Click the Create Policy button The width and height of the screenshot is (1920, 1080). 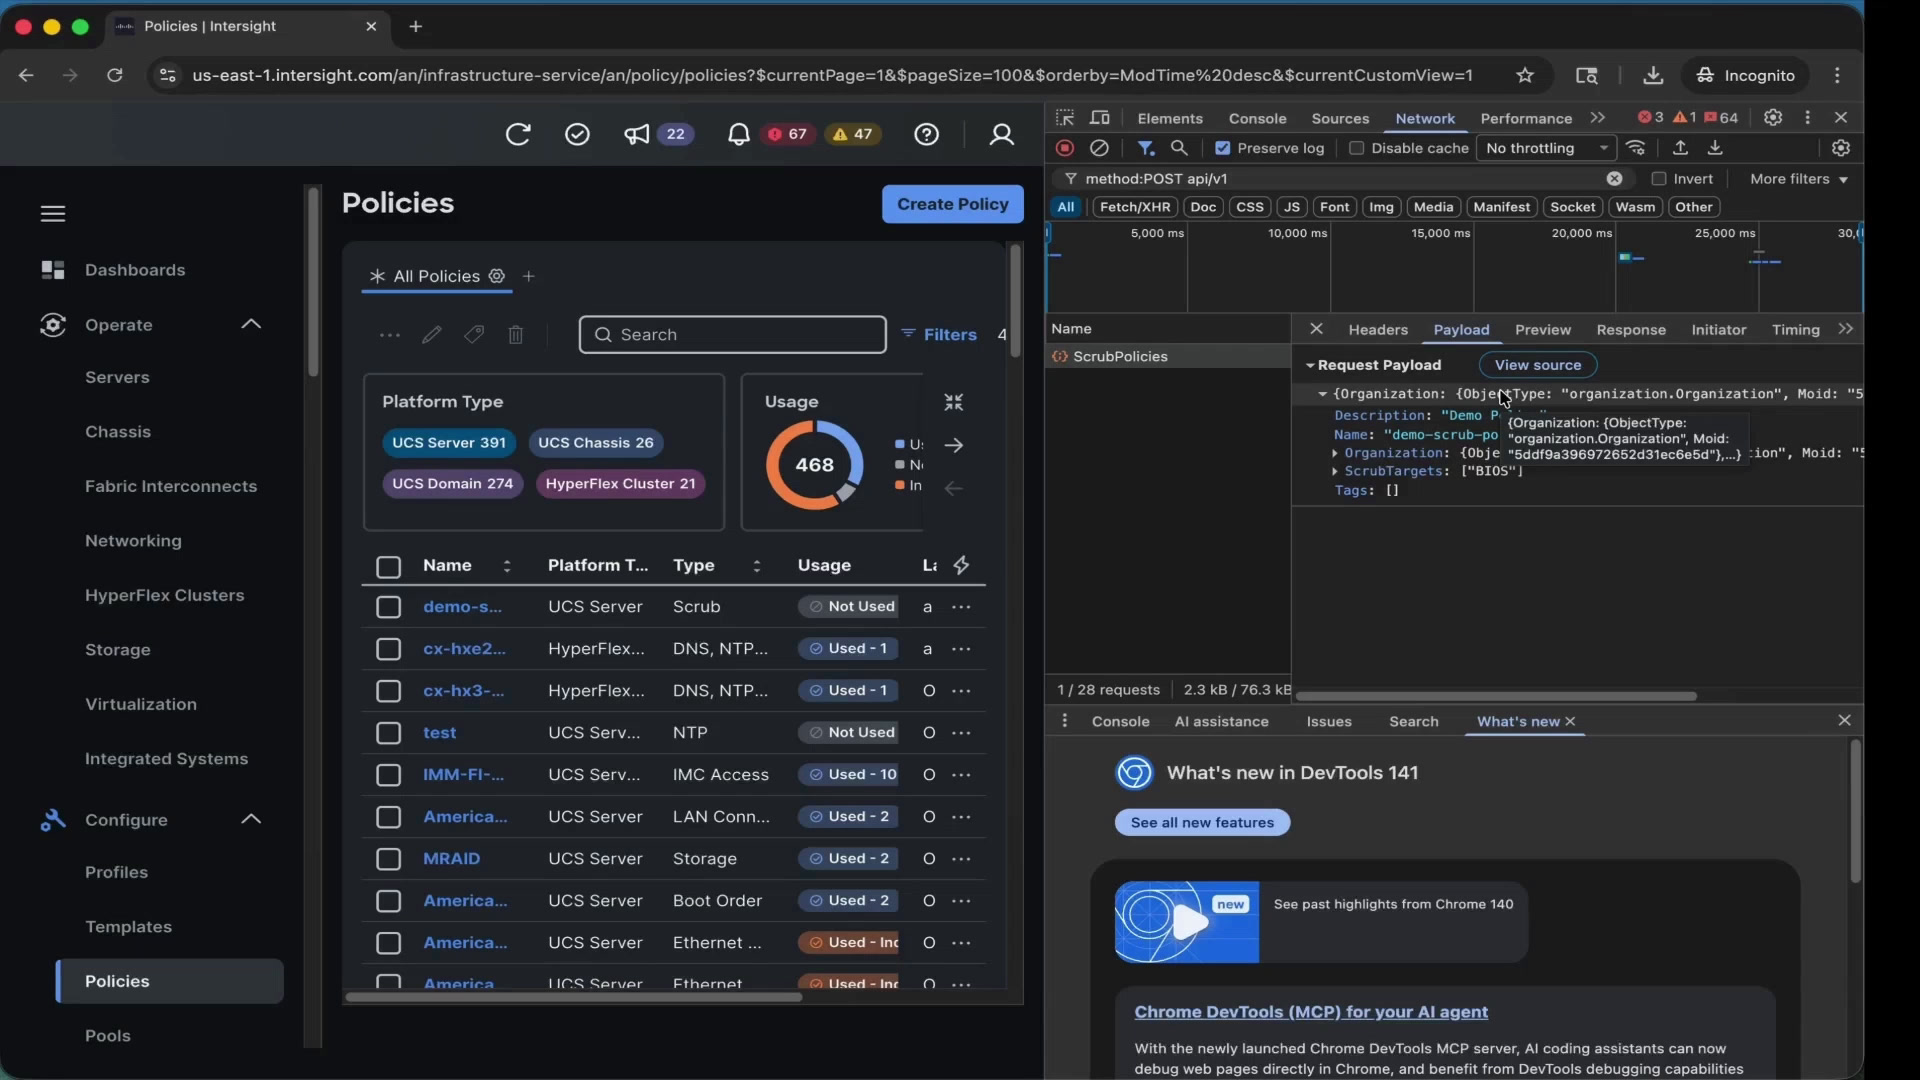pos(953,204)
